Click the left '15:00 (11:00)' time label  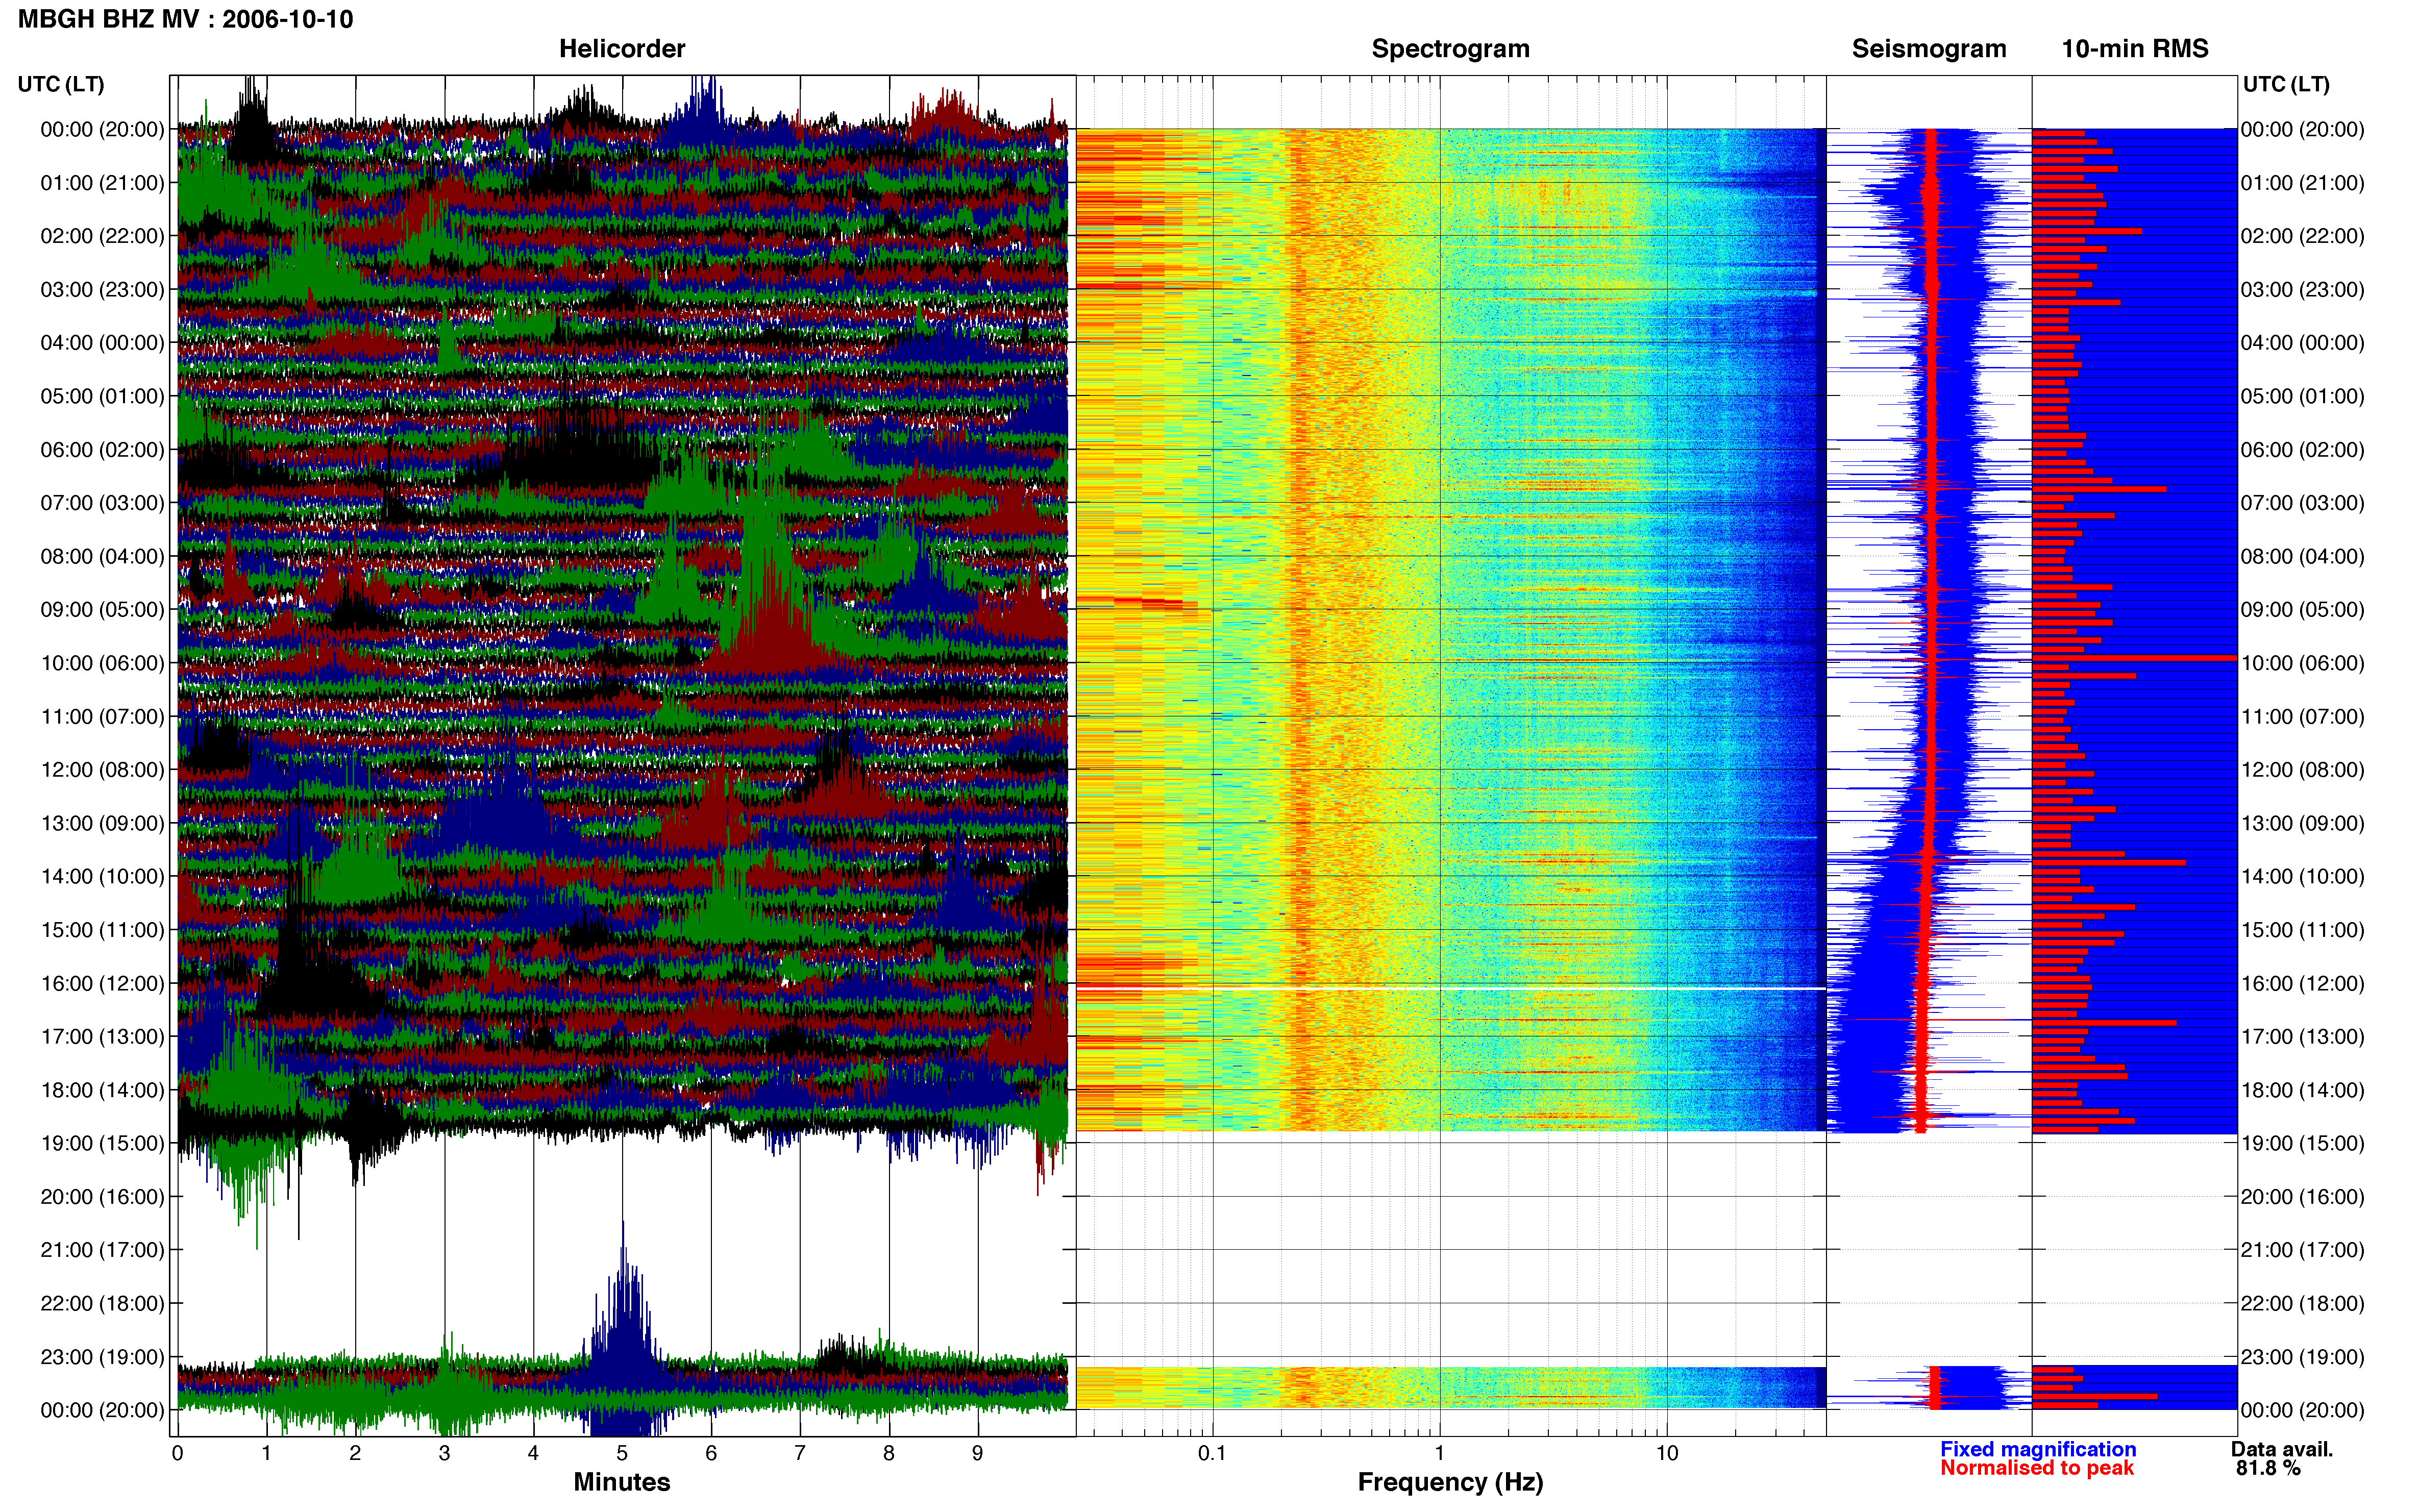tap(102, 930)
